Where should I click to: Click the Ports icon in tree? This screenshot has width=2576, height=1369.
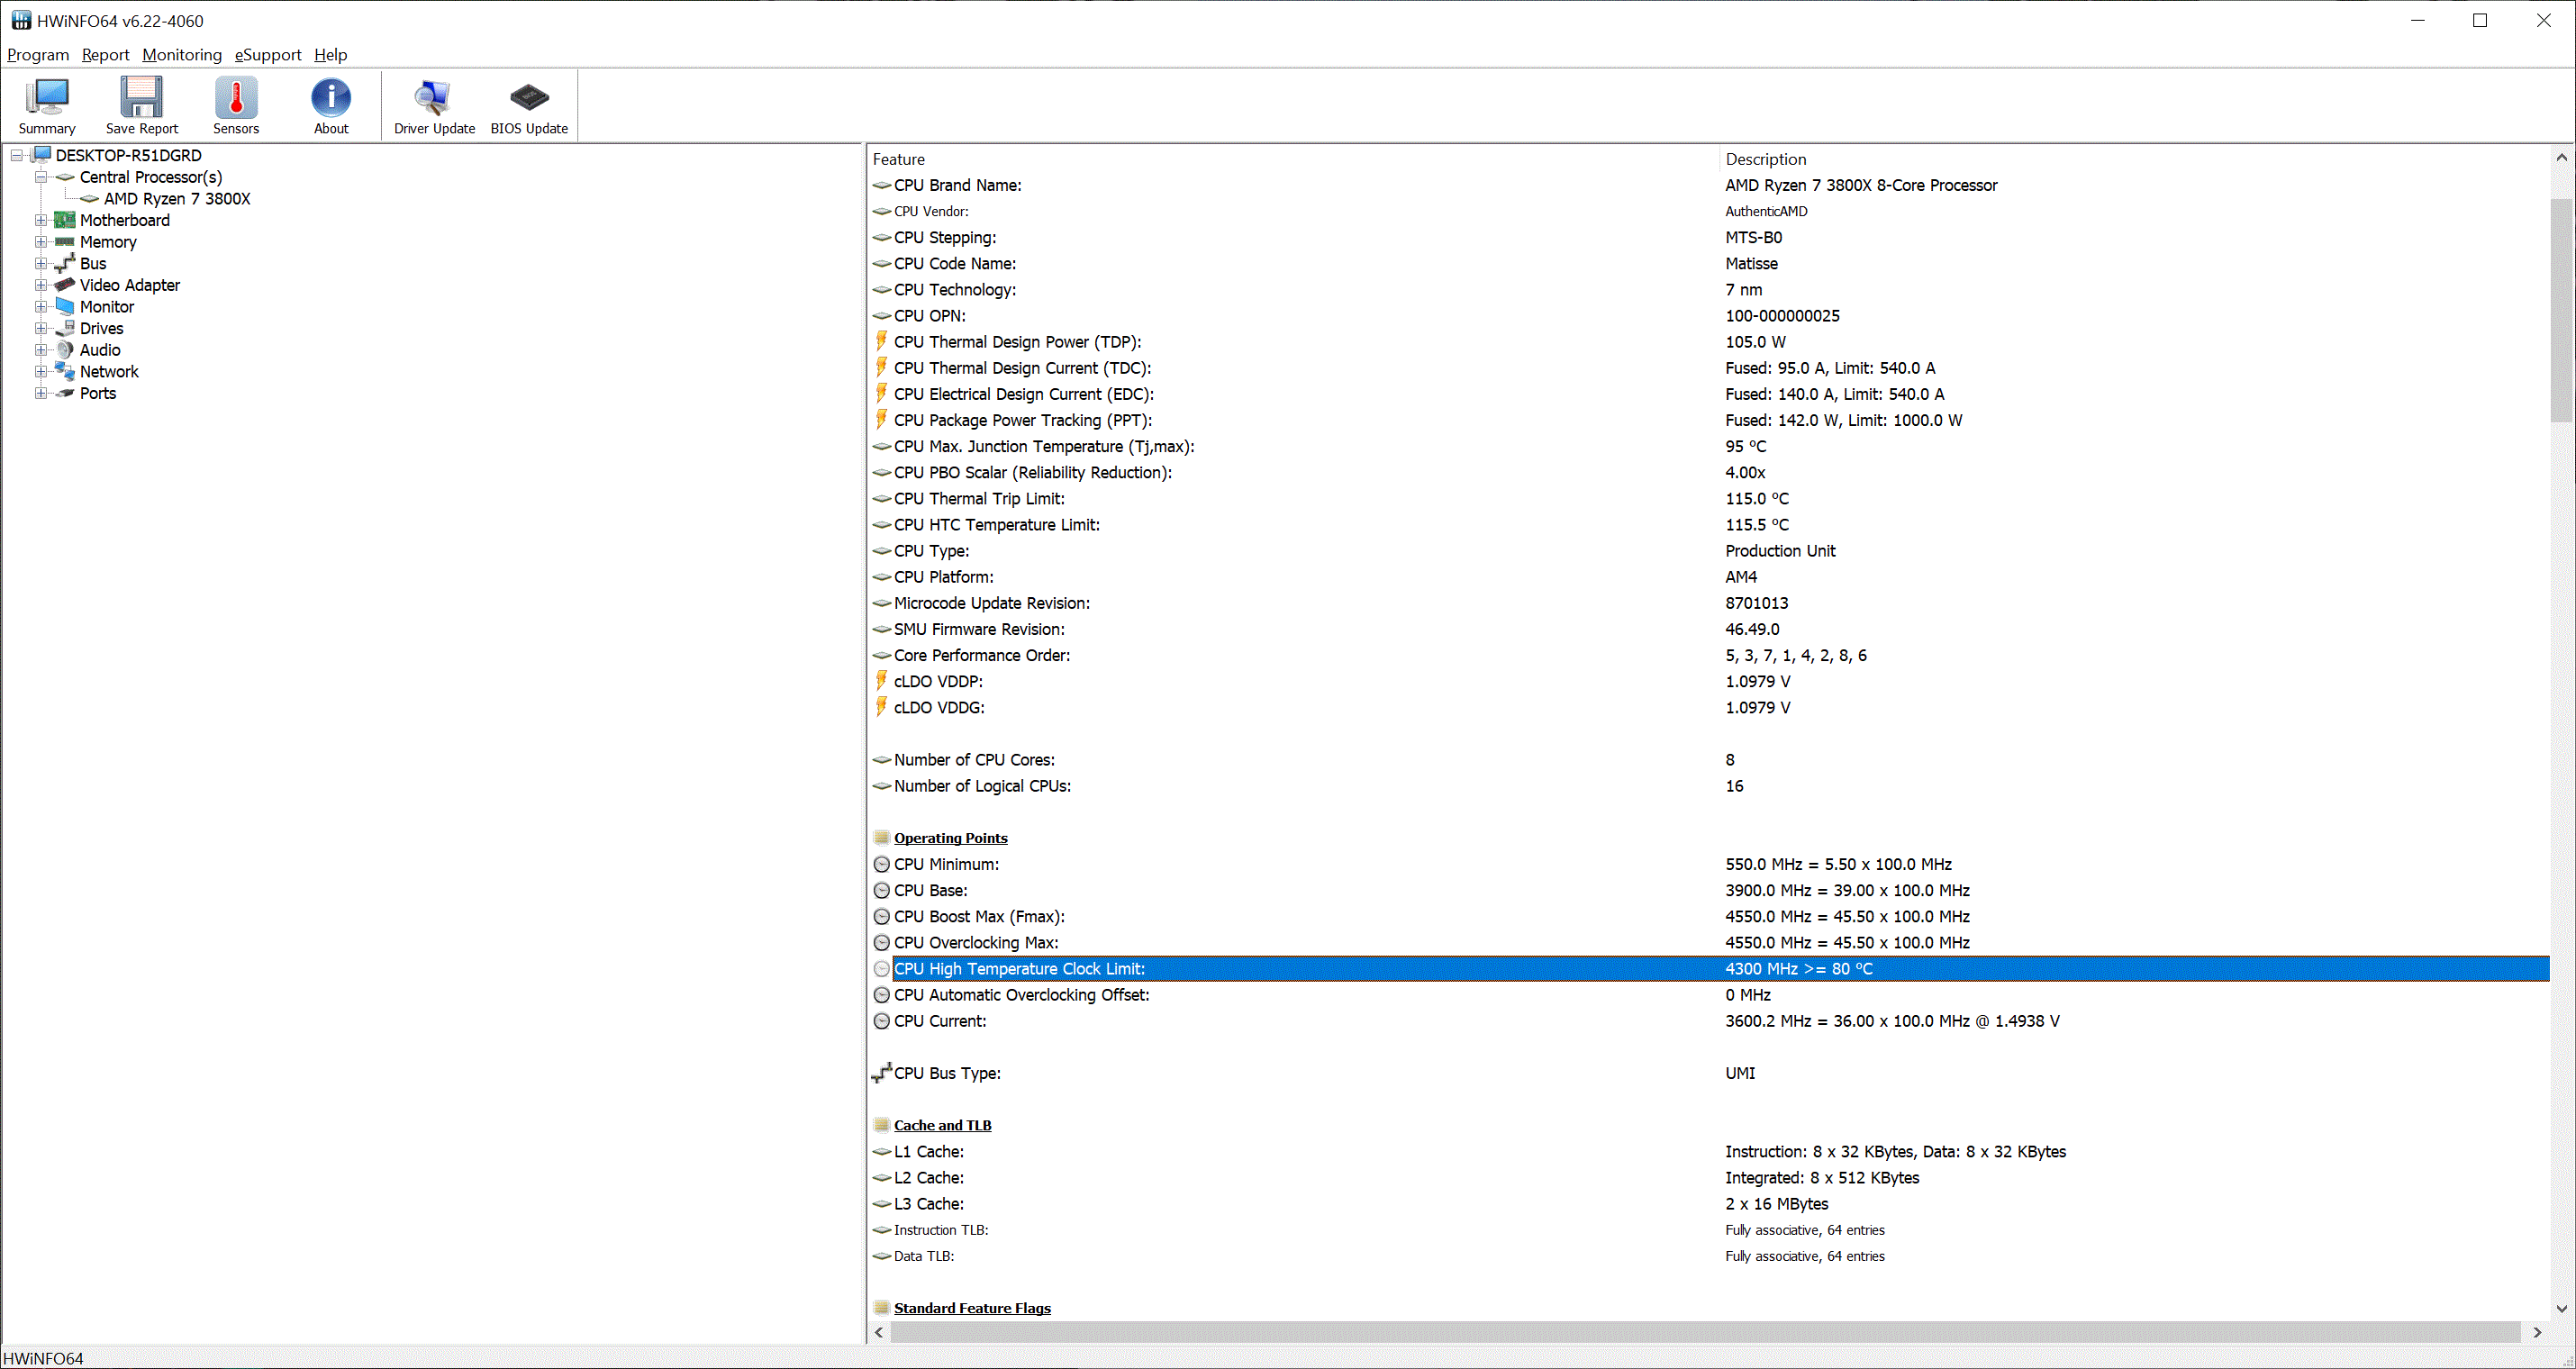pos(65,393)
